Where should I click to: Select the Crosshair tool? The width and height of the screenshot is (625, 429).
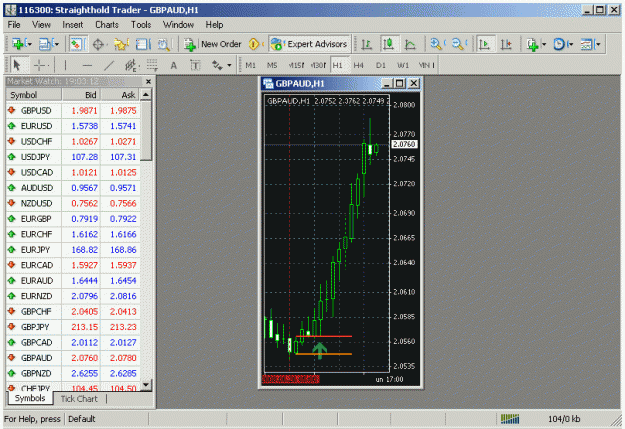click(x=39, y=65)
